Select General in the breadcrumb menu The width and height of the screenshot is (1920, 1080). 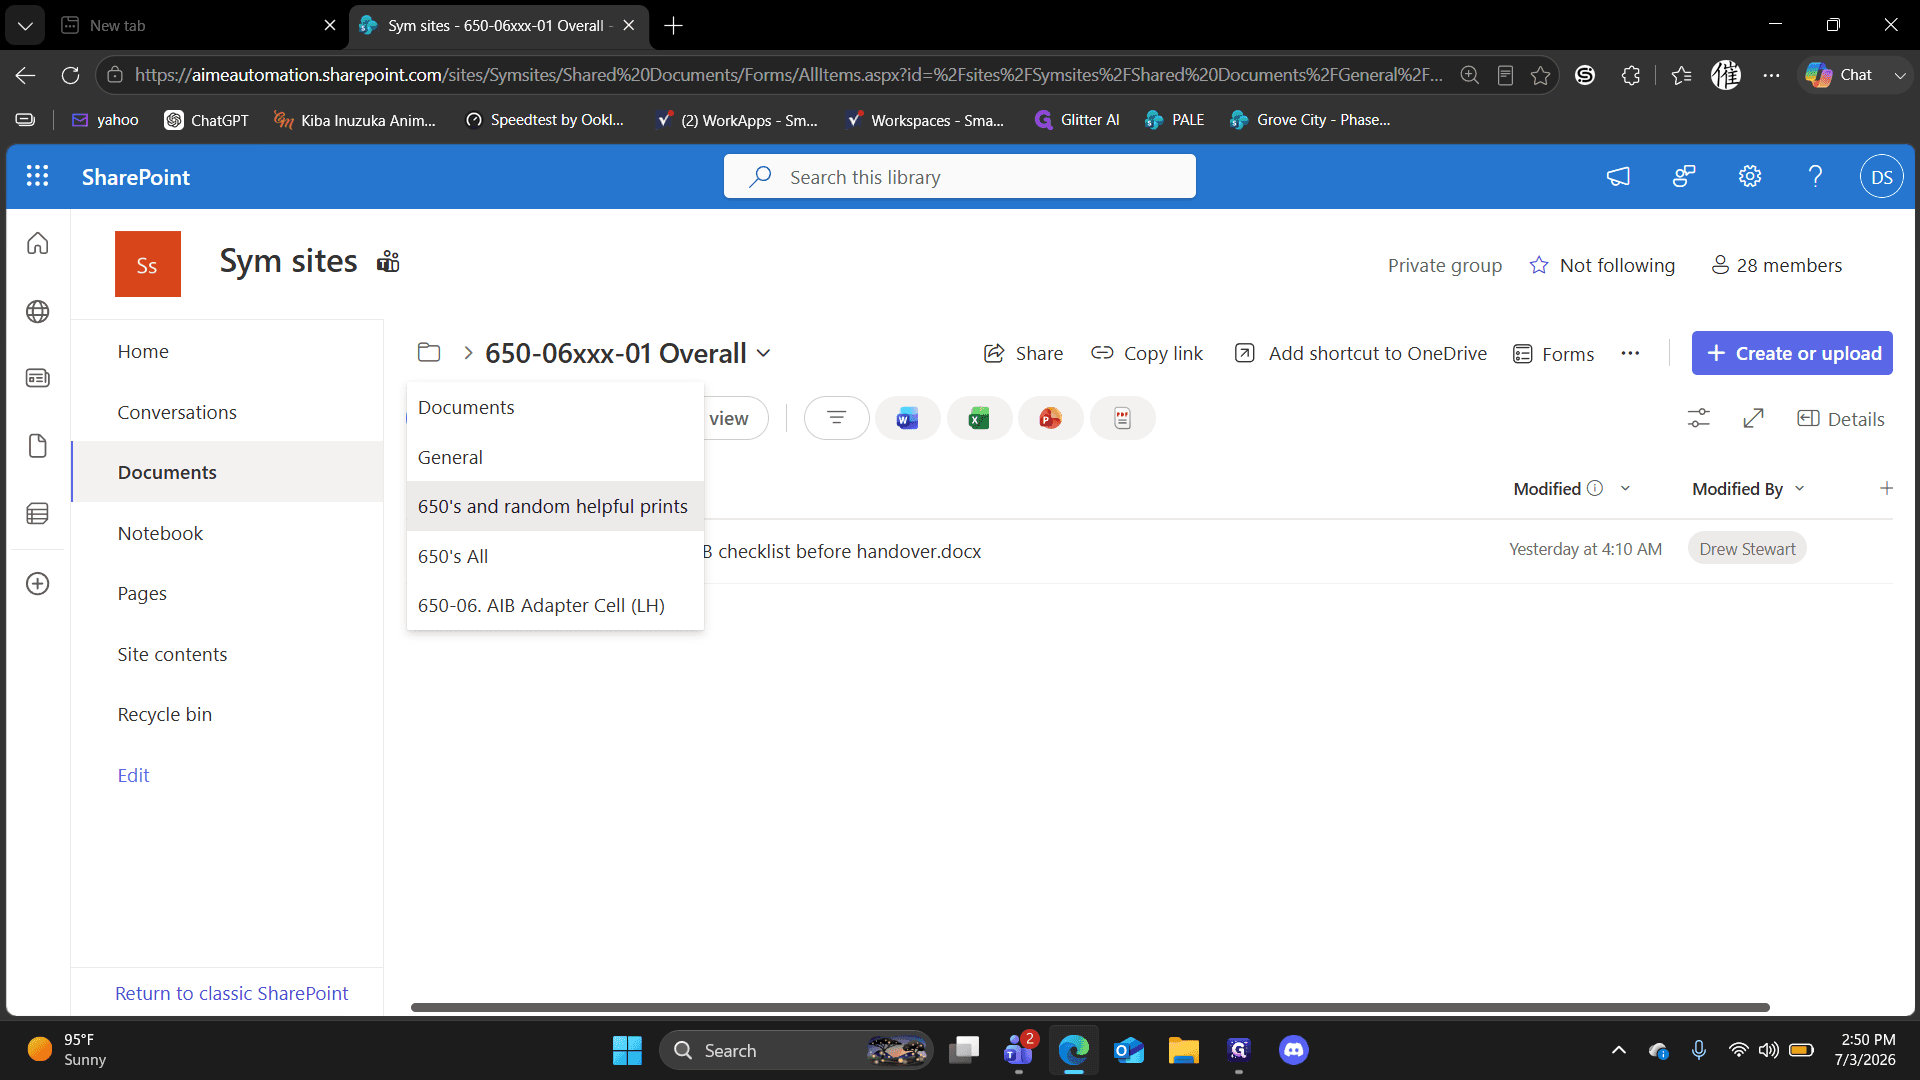pos(555,457)
